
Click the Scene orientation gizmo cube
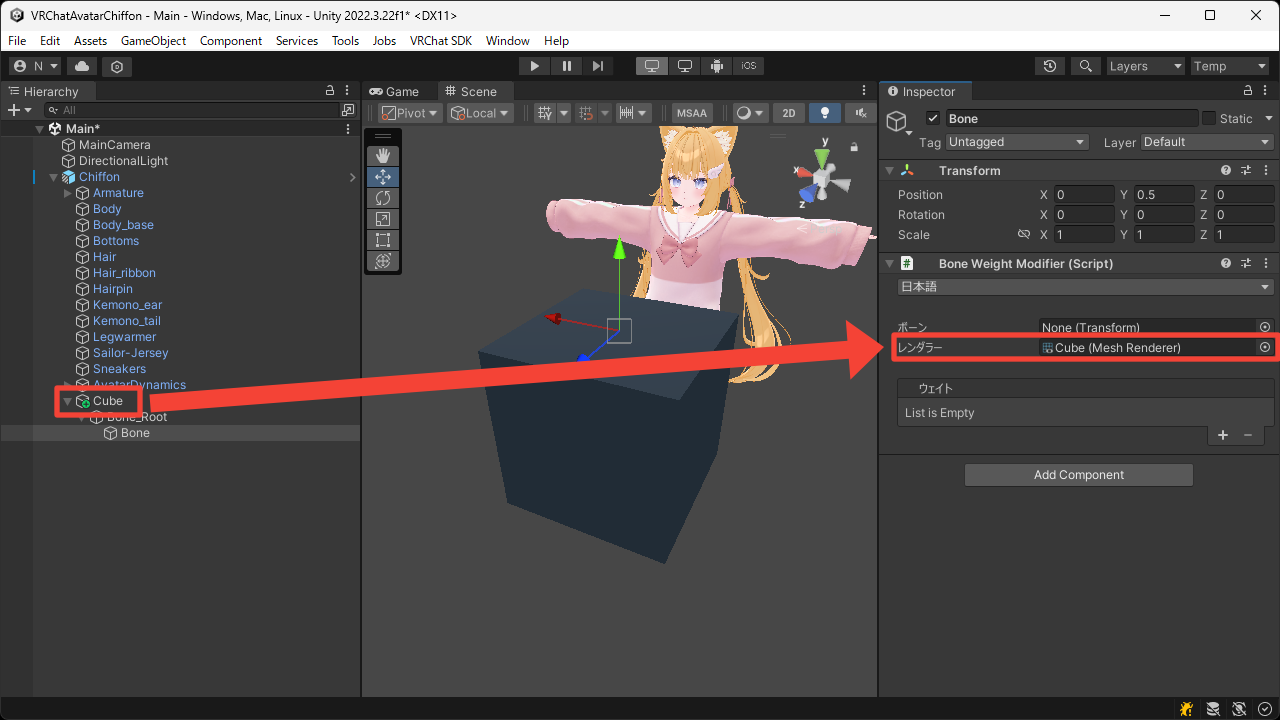(x=822, y=181)
